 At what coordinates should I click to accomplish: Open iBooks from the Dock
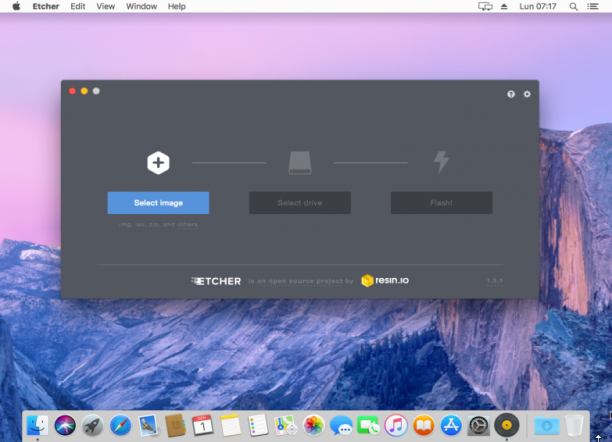pyautogui.click(x=423, y=425)
